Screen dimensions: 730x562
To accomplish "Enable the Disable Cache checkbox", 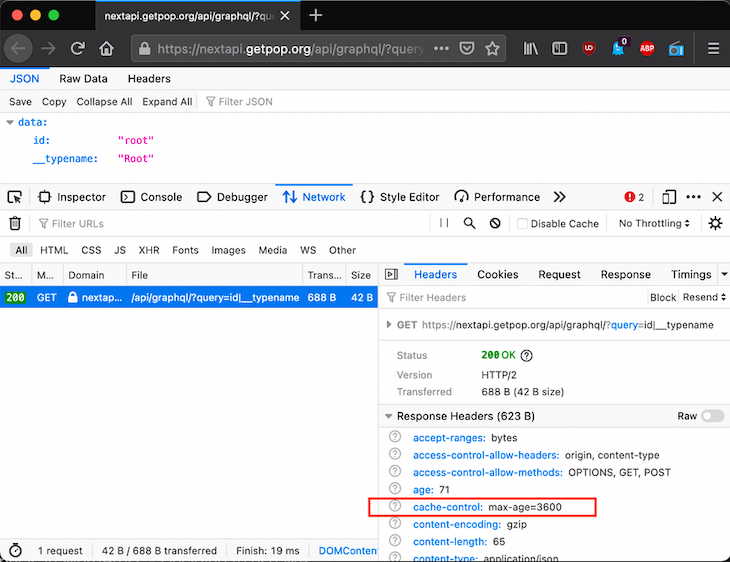I will 522,223.
